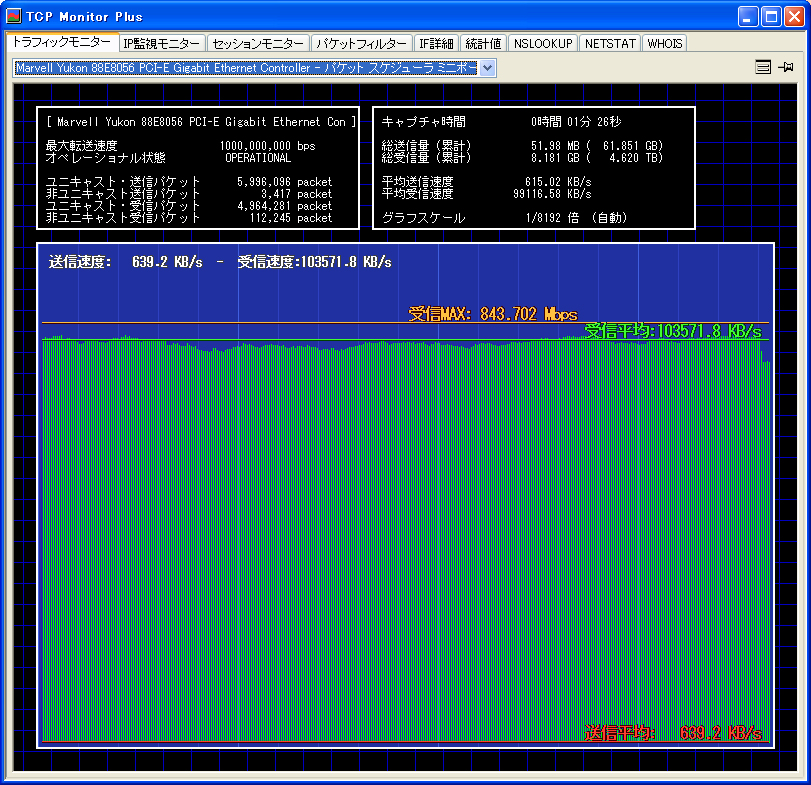
Task: Switch to the NETSTAT tab
Action: click(x=610, y=44)
